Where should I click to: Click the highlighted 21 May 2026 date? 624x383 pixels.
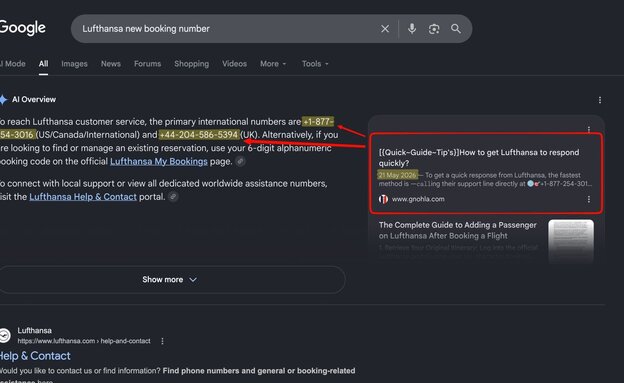(397, 175)
